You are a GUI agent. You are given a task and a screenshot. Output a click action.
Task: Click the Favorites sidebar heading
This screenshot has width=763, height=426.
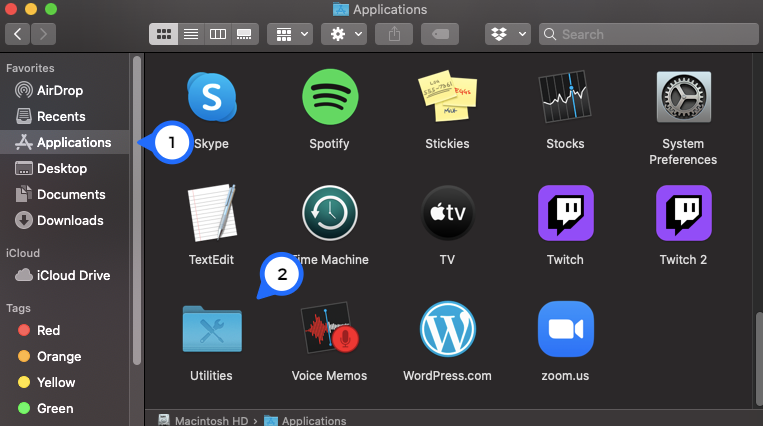[x=30, y=68]
